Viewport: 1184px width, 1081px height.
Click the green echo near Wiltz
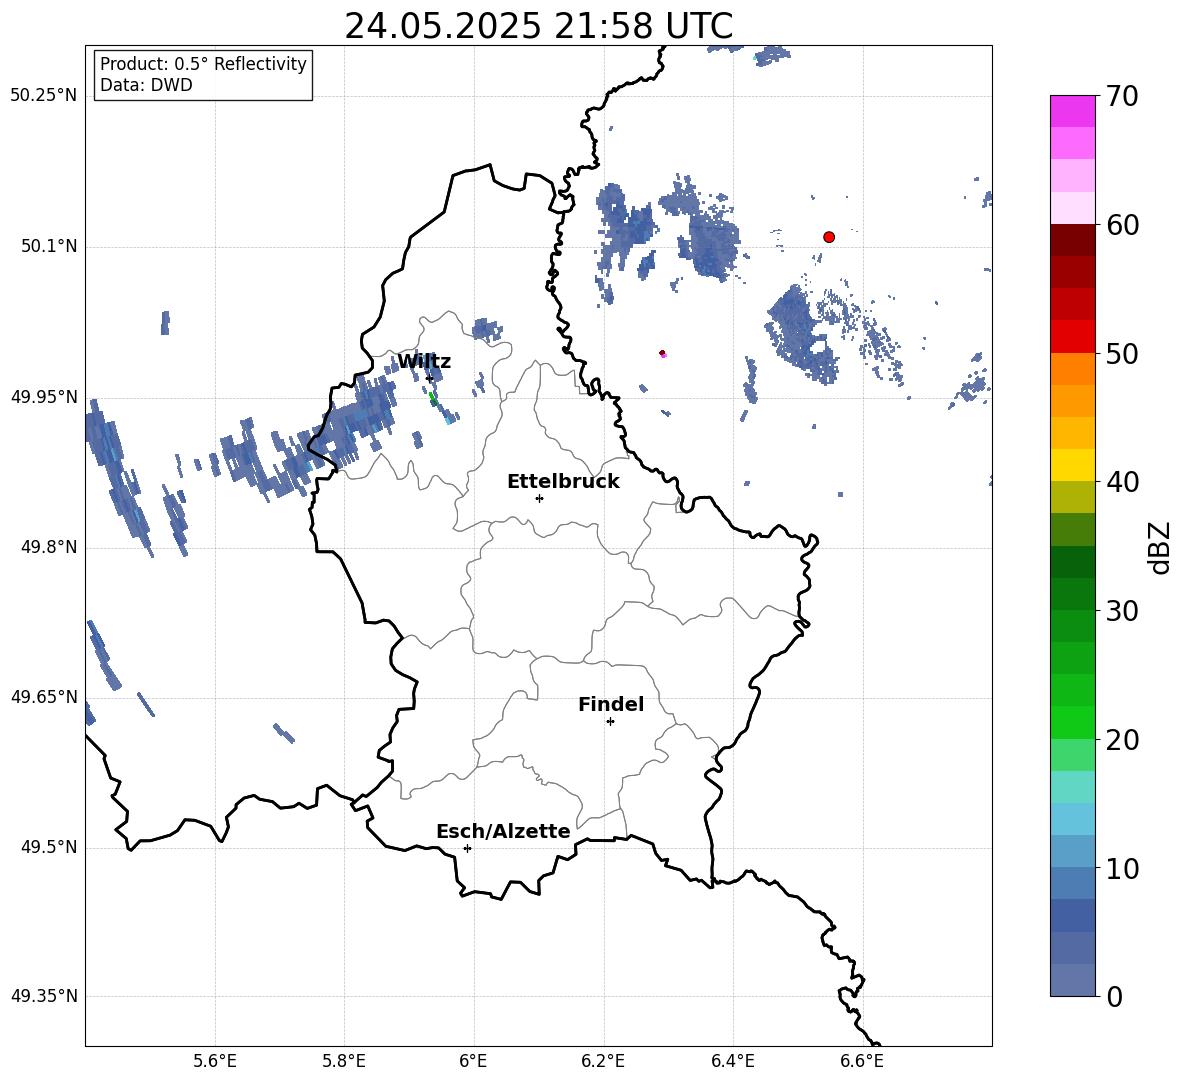coord(433,399)
